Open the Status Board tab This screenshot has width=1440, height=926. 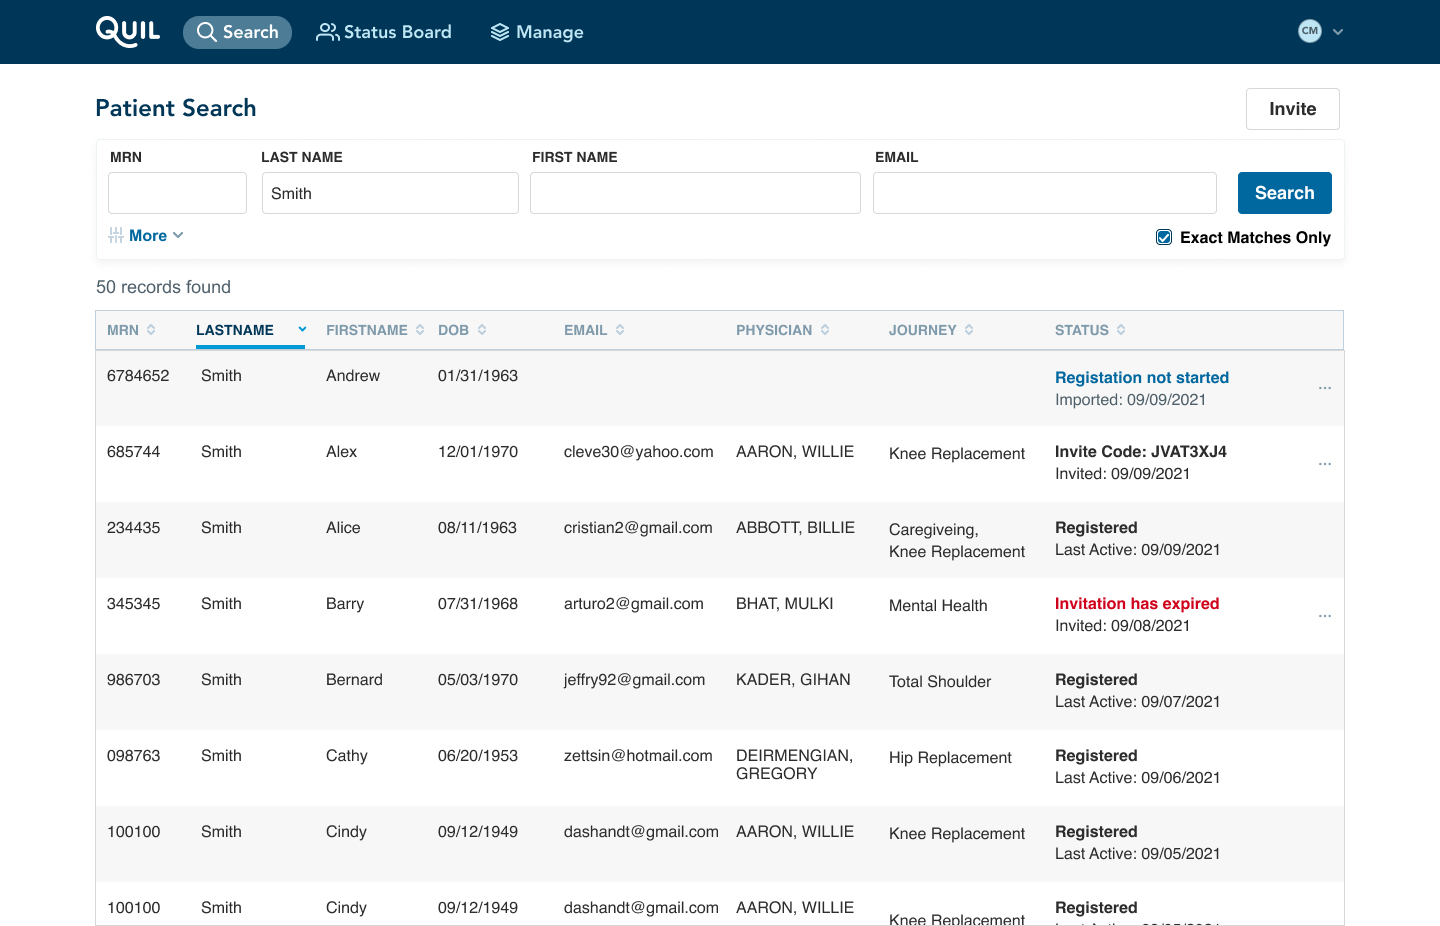384,32
